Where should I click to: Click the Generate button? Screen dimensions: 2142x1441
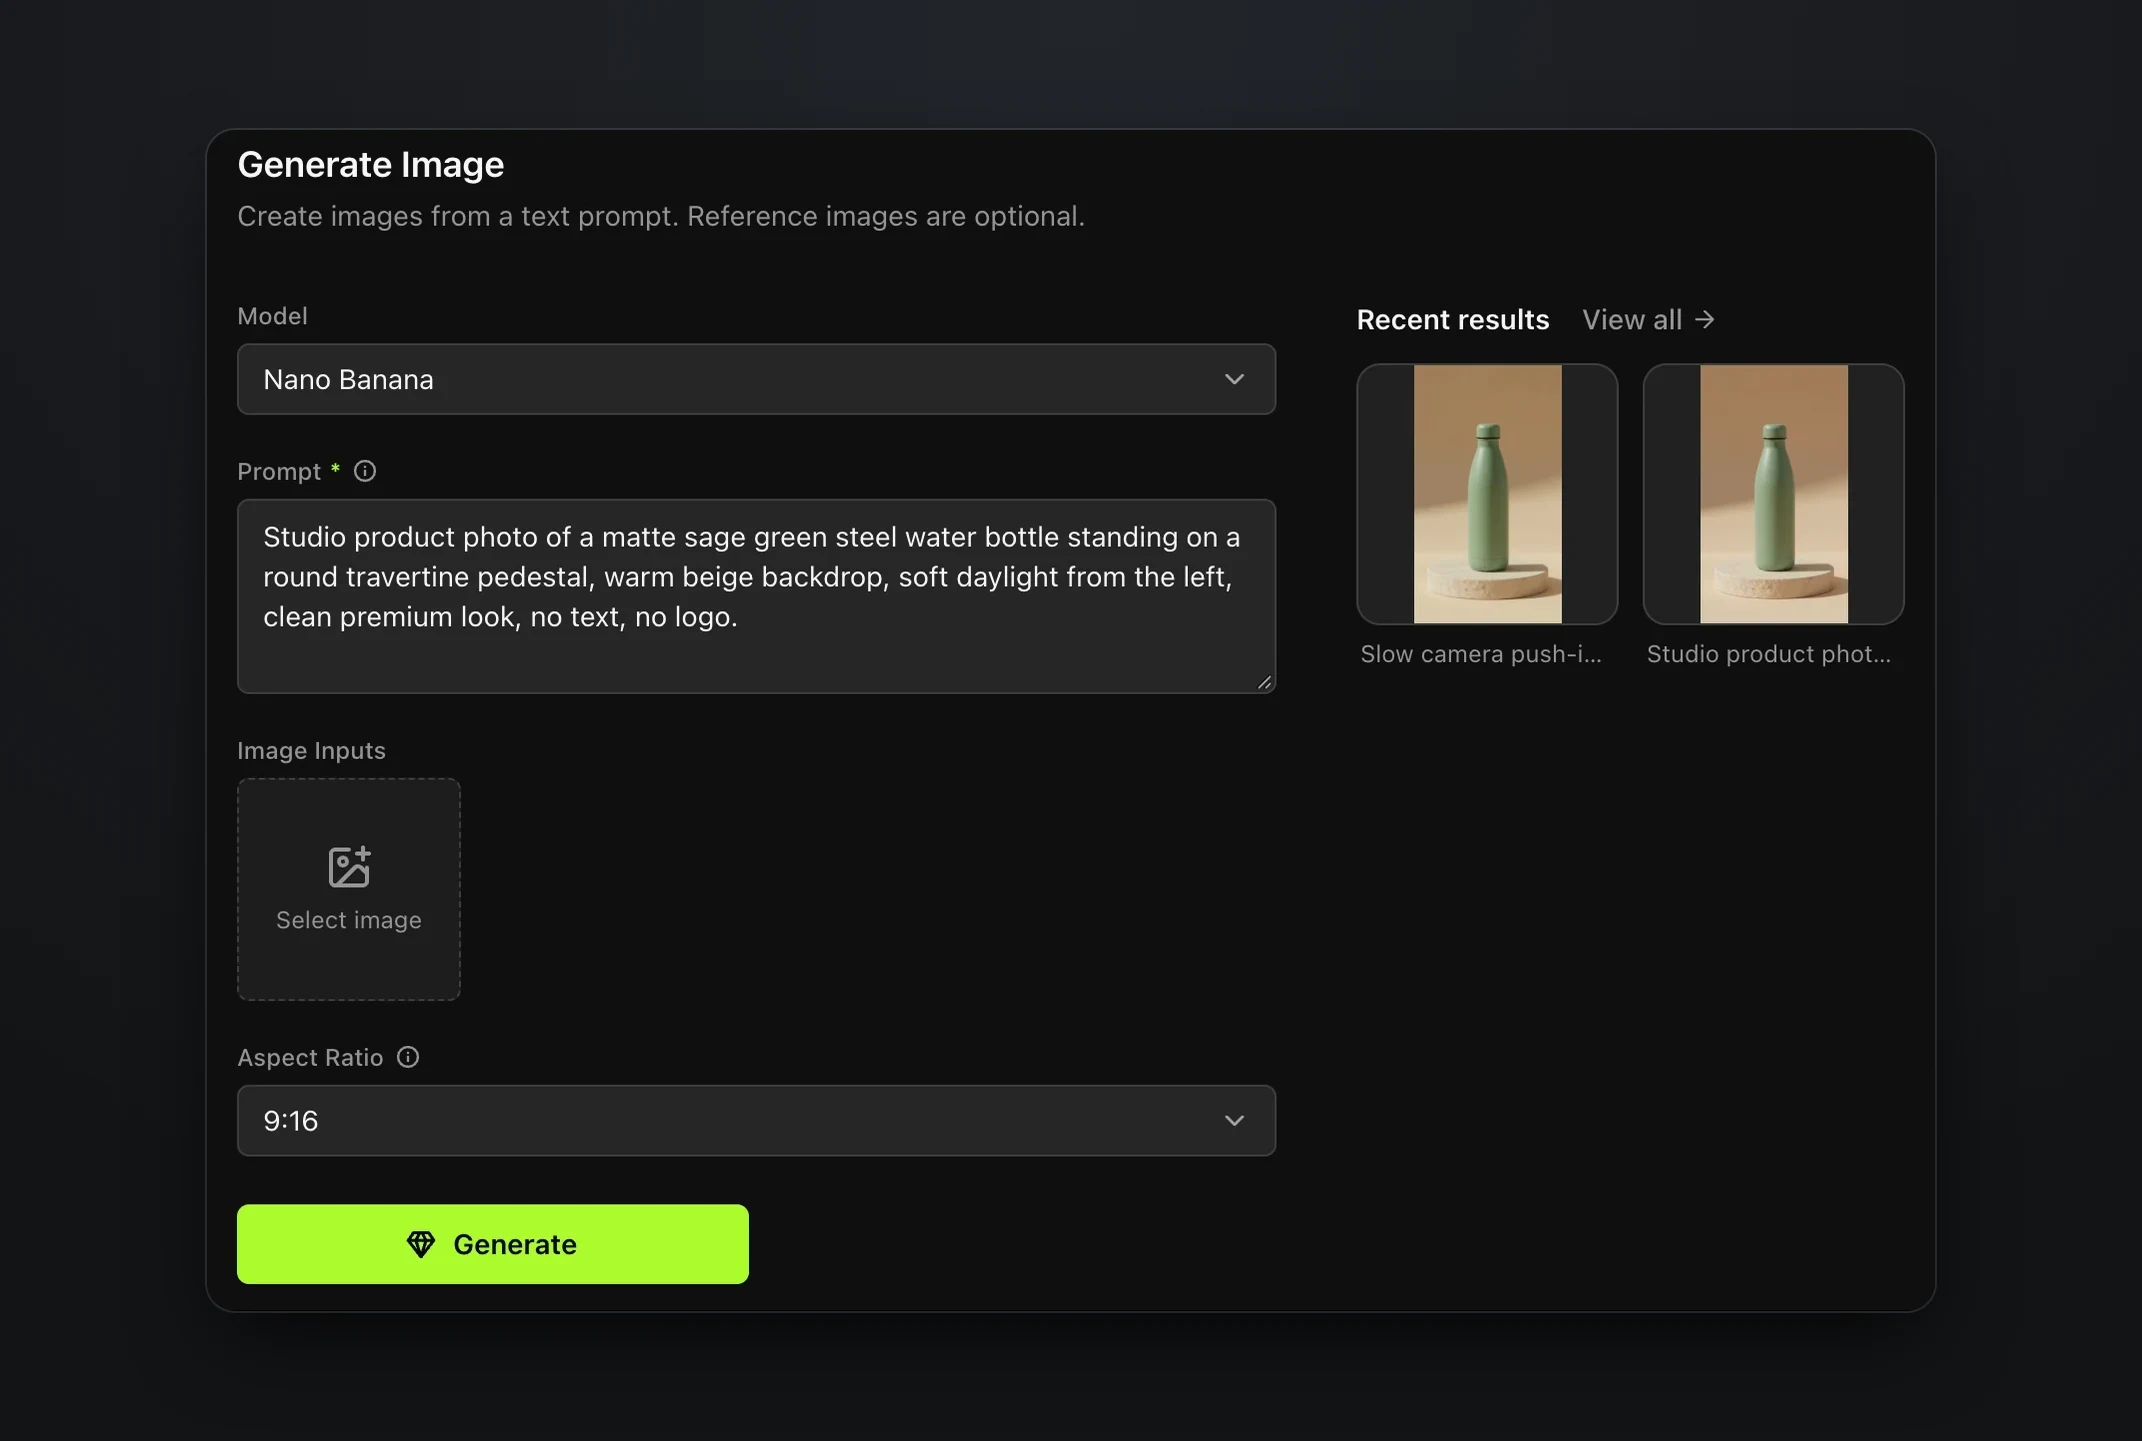click(x=493, y=1244)
